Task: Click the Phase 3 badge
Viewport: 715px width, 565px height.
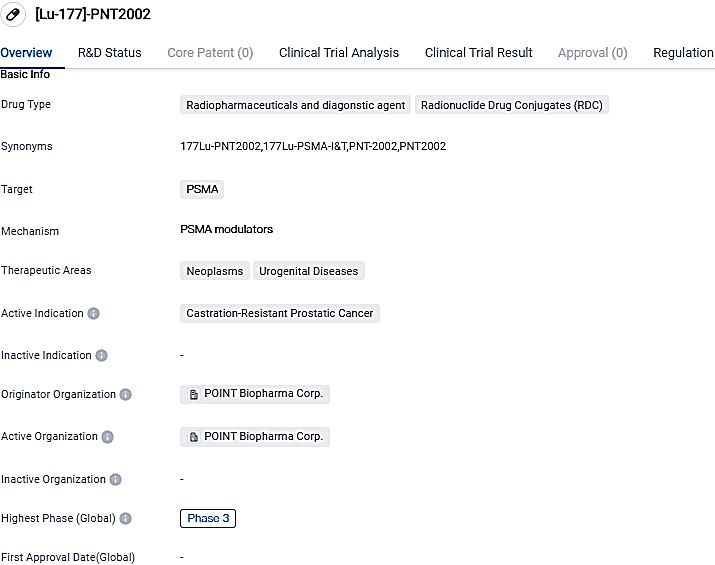Action: 208,519
